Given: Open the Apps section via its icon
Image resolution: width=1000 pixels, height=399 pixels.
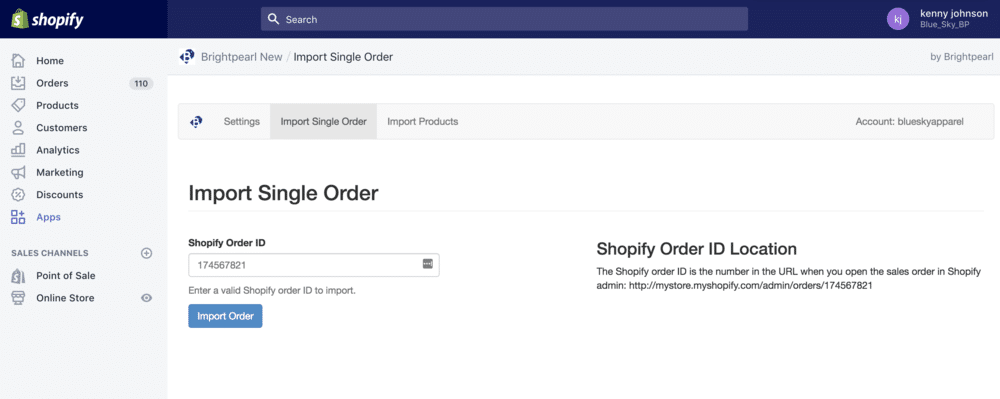Looking at the screenshot, I should click(x=18, y=217).
